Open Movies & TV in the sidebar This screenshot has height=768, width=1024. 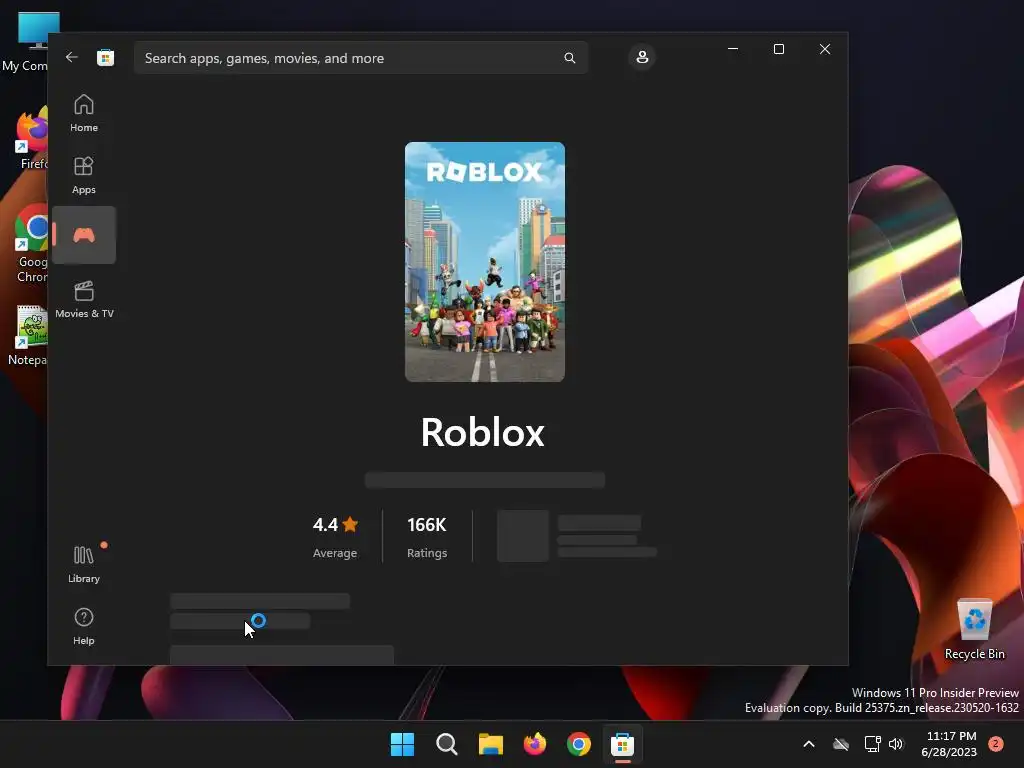pos(84,299)
